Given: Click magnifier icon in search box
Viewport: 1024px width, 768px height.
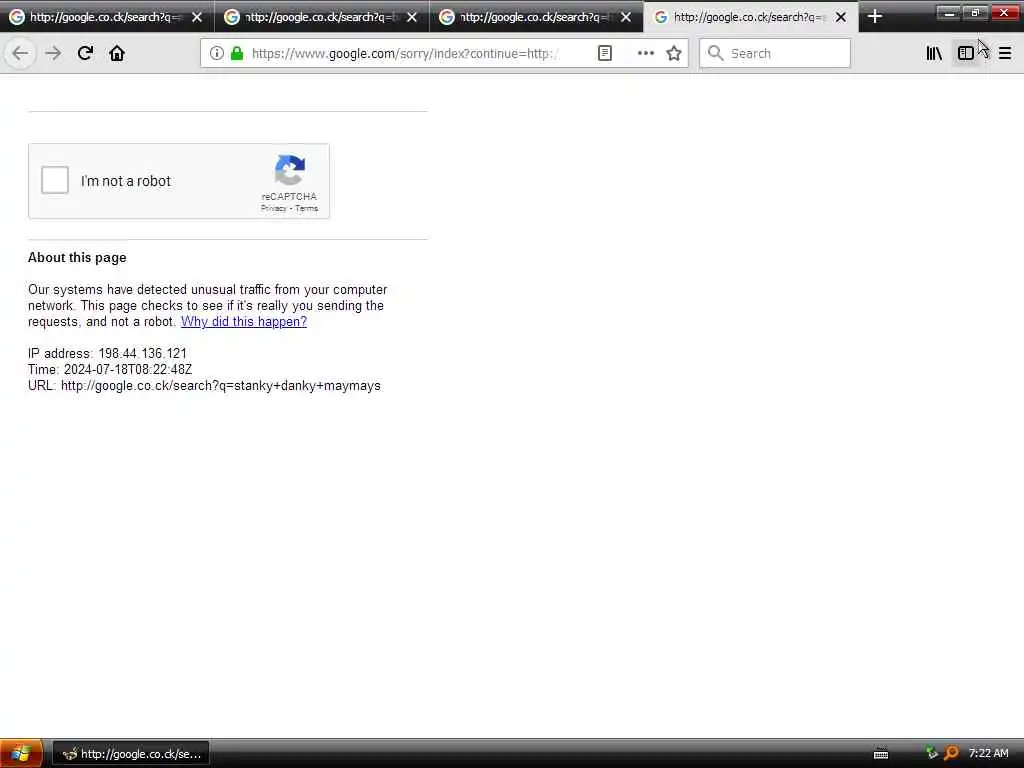Looking at the screenshot, I should pos(716,54).
